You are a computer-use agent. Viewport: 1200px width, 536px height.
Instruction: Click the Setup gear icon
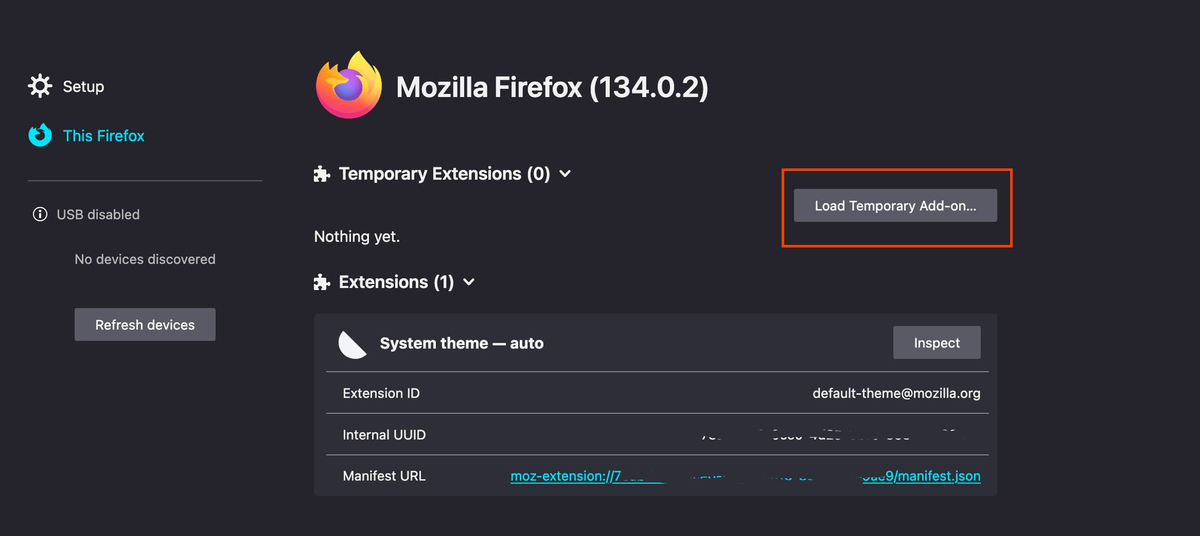(x=40, y=86)
